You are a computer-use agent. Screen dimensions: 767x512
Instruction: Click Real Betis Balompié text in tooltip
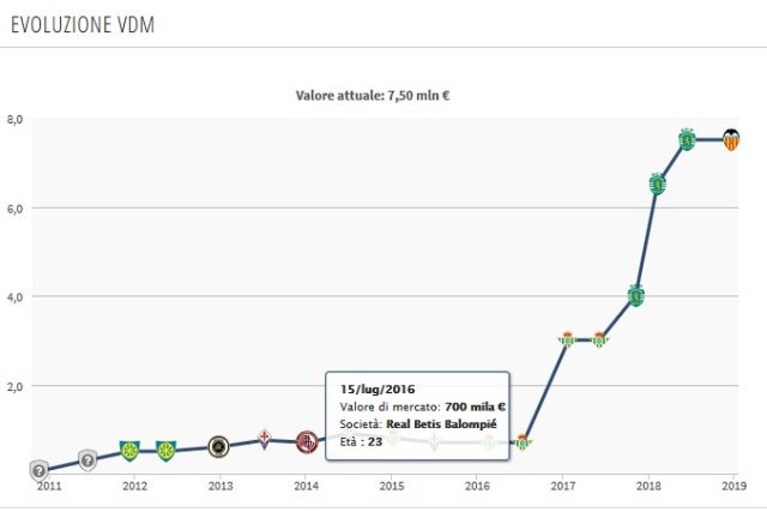(441, 424)
